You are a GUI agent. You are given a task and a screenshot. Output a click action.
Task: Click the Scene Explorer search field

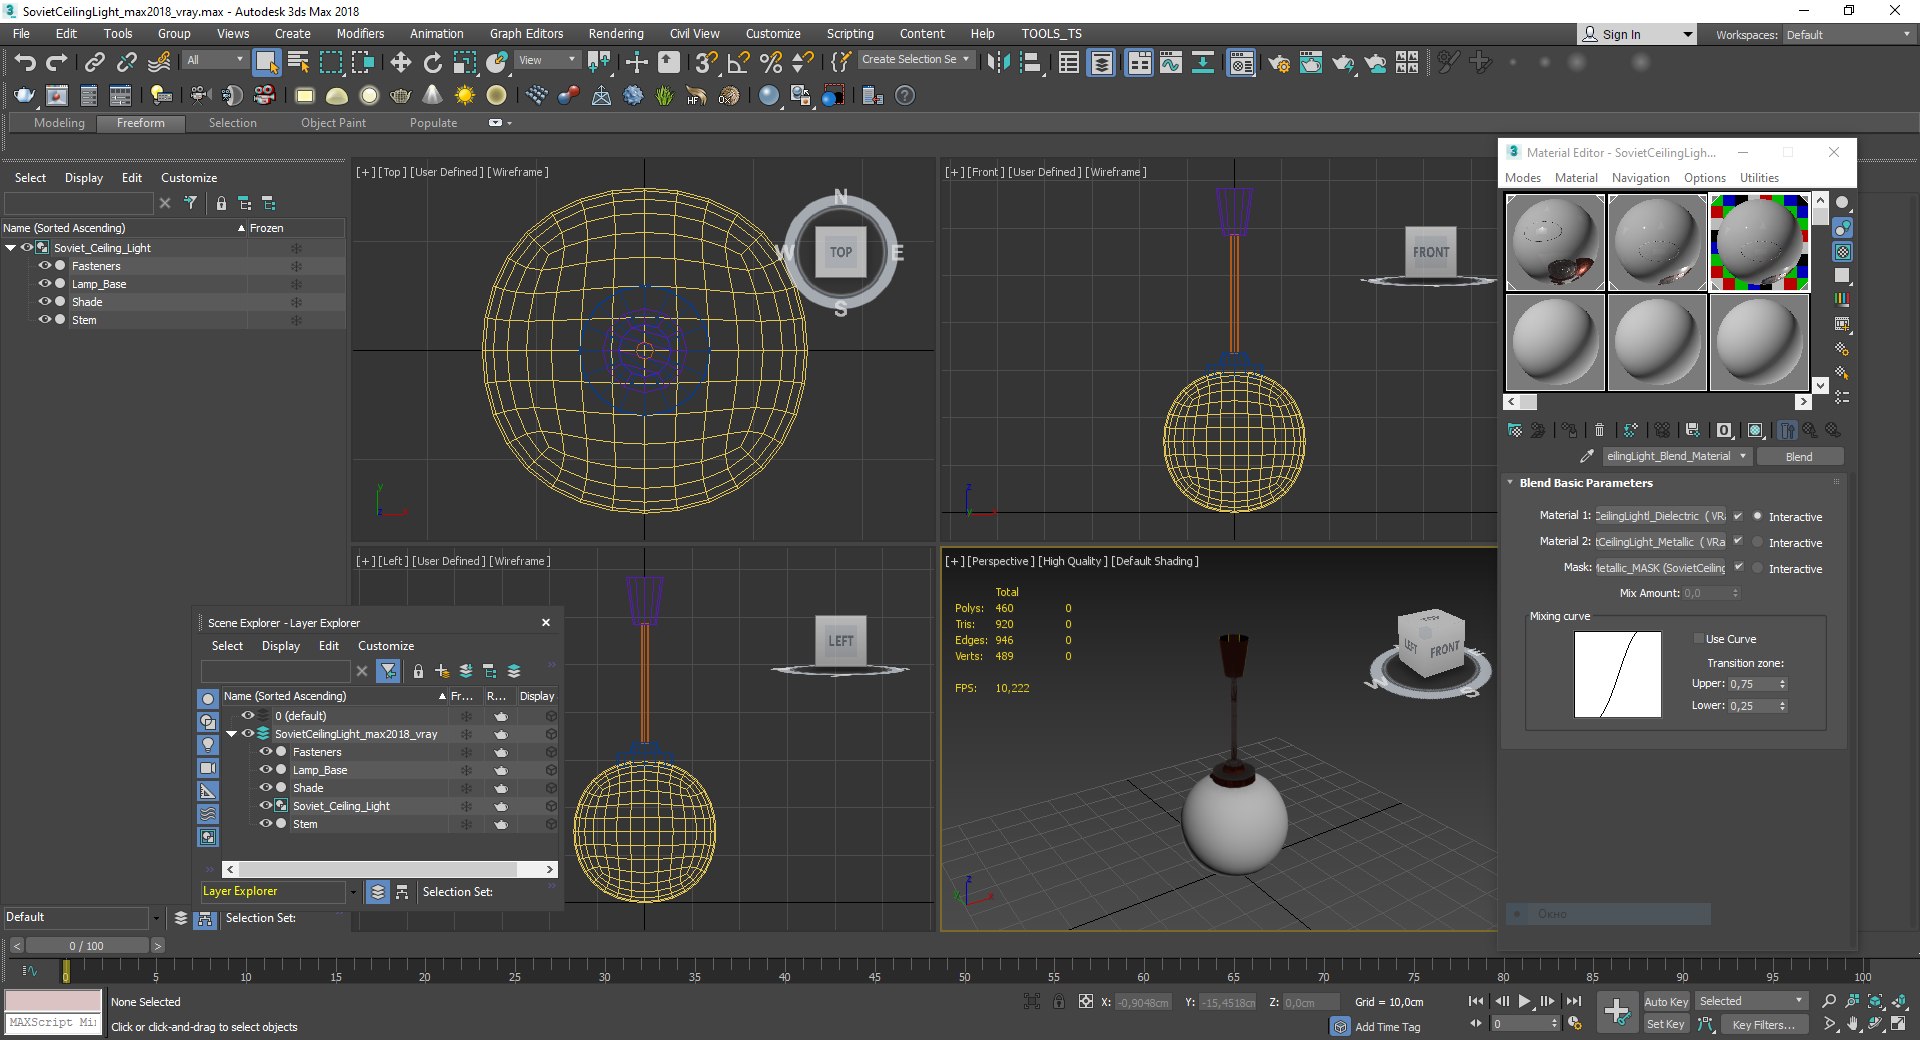click(78, 203)
